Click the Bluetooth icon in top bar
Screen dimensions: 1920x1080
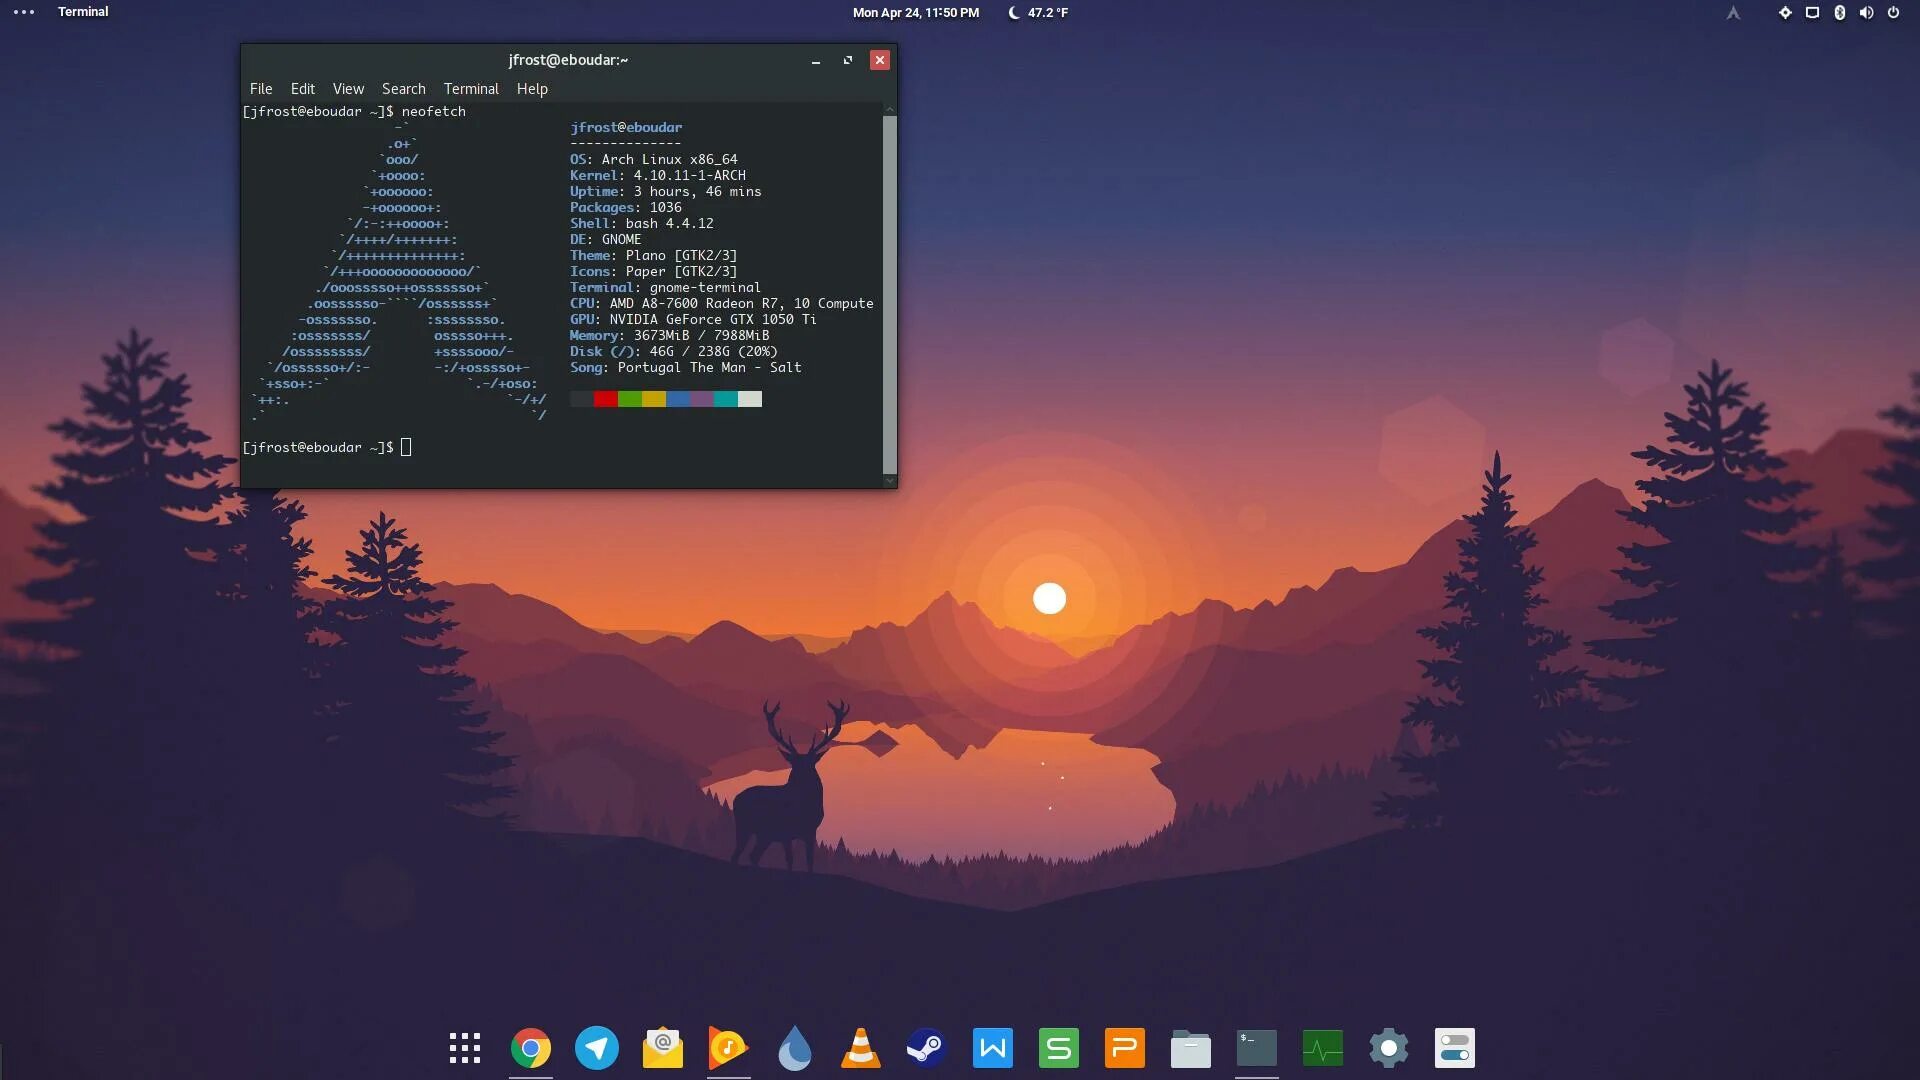click(x=1839, y=13)
